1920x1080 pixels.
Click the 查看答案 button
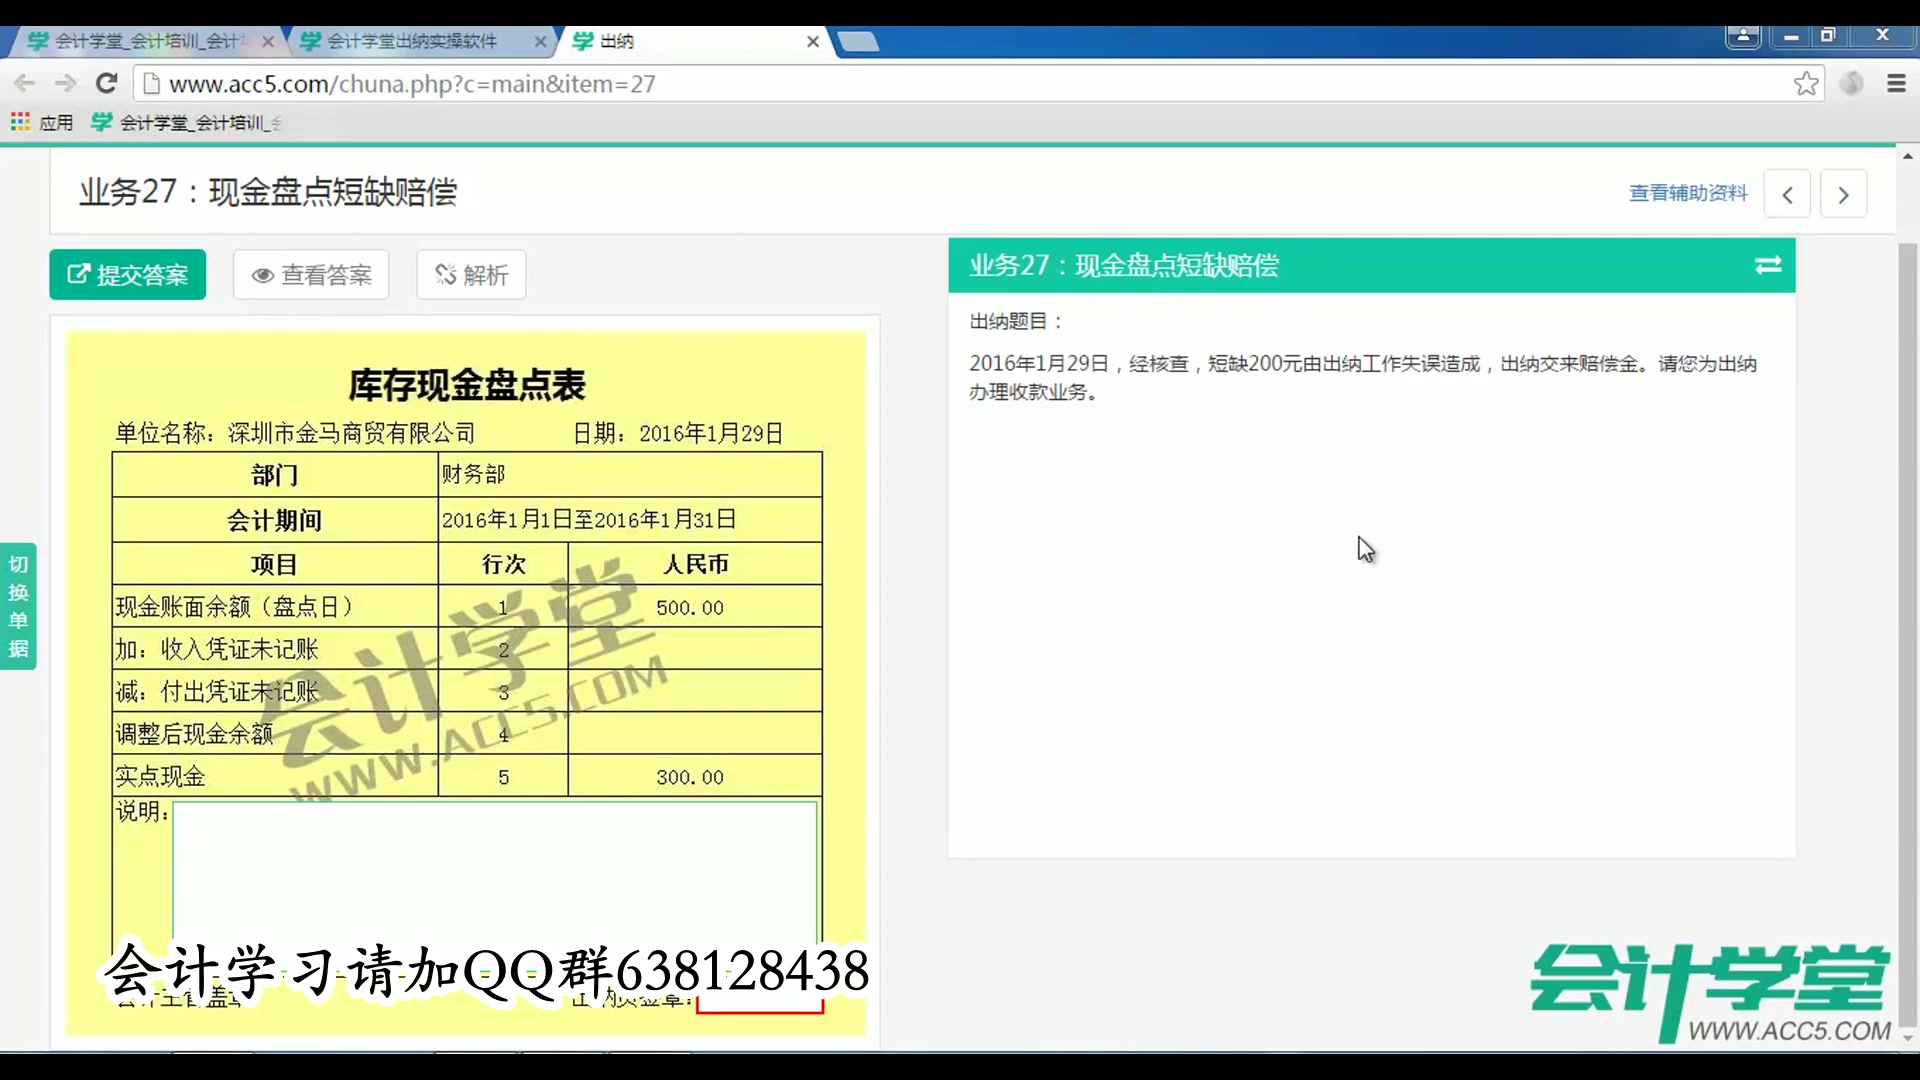[311, 274]
